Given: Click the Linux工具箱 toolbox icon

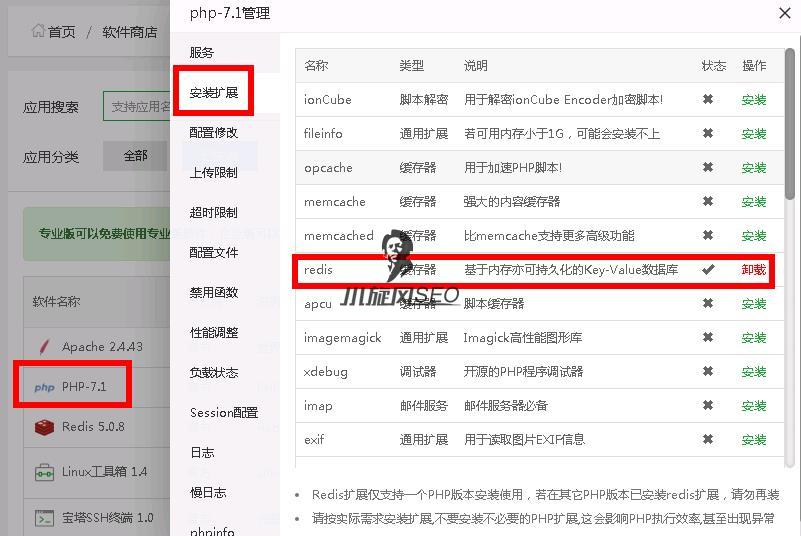Looking at the screenshot, I should pos(44,472).
